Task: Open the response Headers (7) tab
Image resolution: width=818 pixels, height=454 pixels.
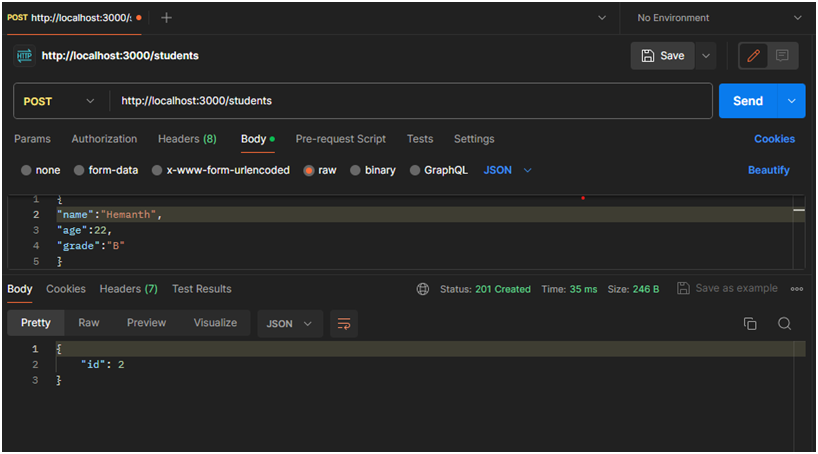Action: [128, 289]
